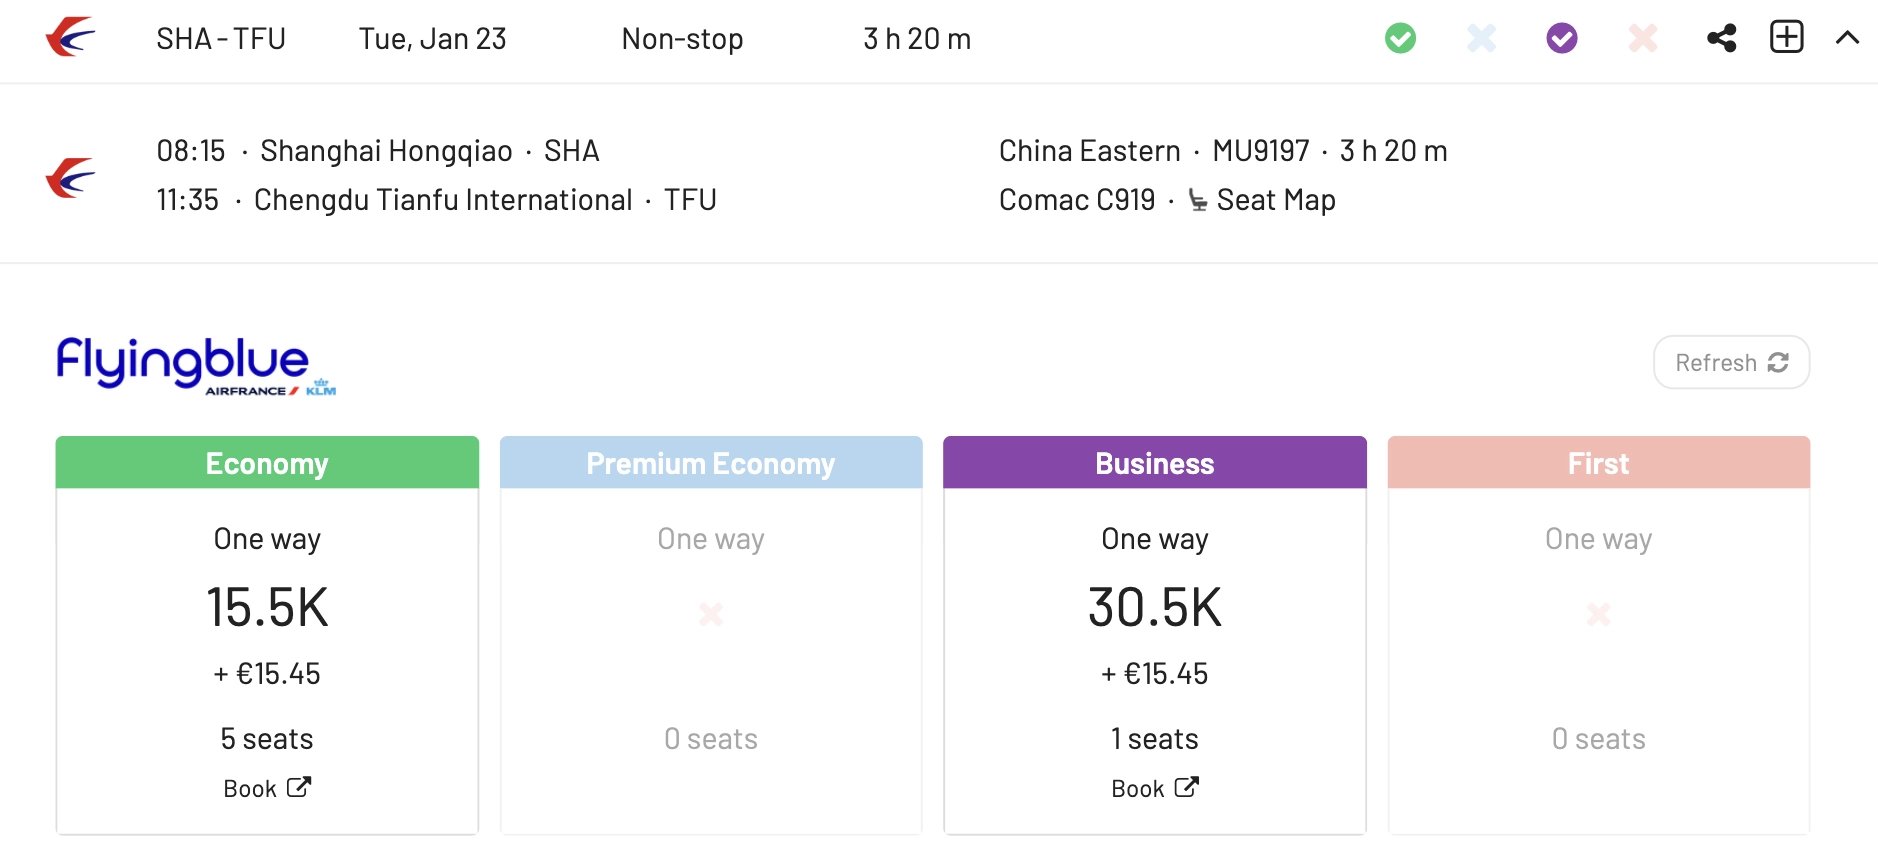The image size is (1878, 852).
Task: Click the '5 seats' text
Action: pyautogui.click(x=267, y=739)
